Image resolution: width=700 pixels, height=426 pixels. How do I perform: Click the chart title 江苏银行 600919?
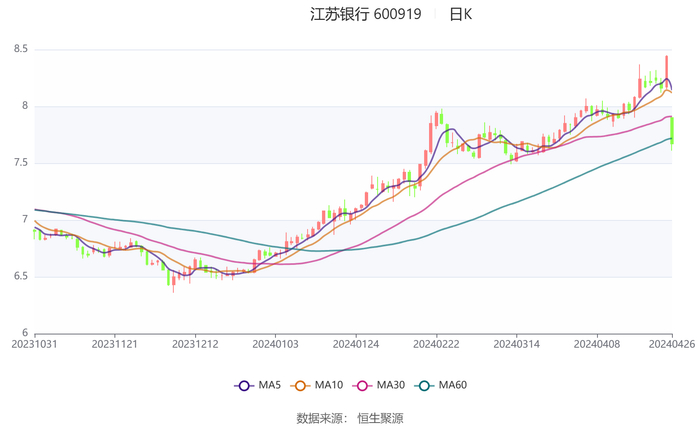click(x=366, y=14)
